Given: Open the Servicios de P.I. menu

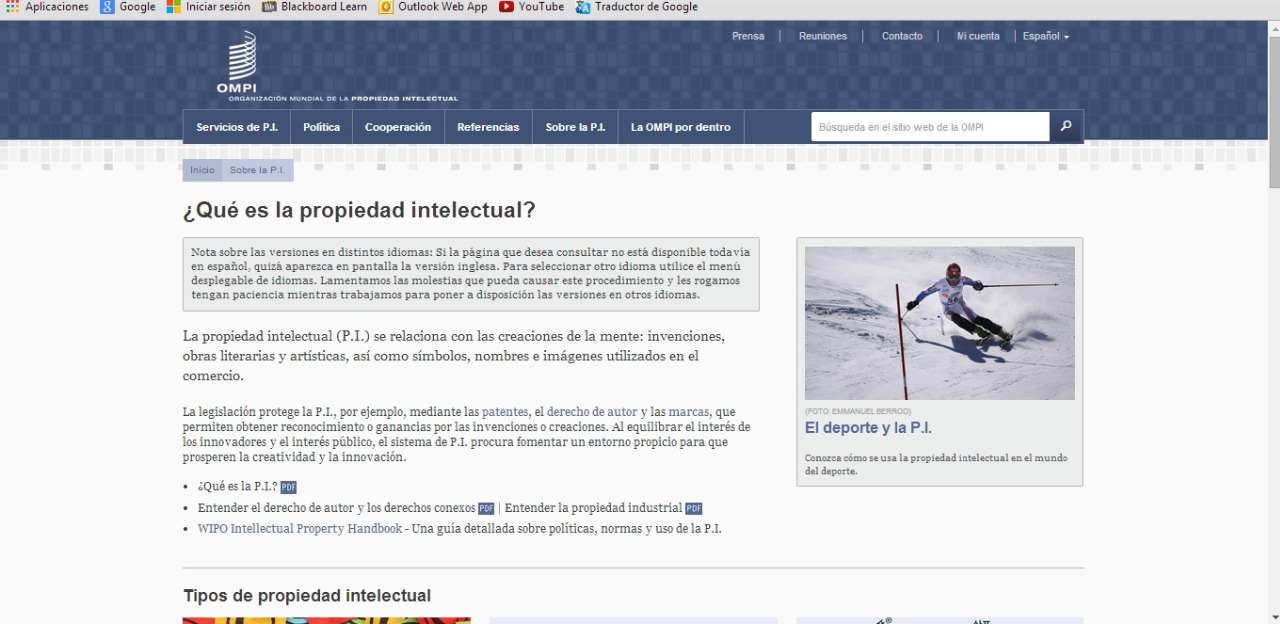Looking at the screenshot, I should point(237,127).
